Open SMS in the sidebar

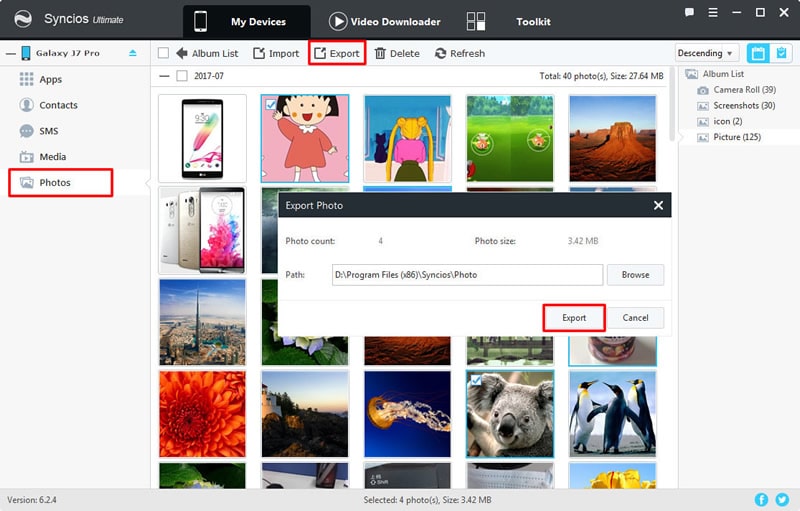click(48, 131)
